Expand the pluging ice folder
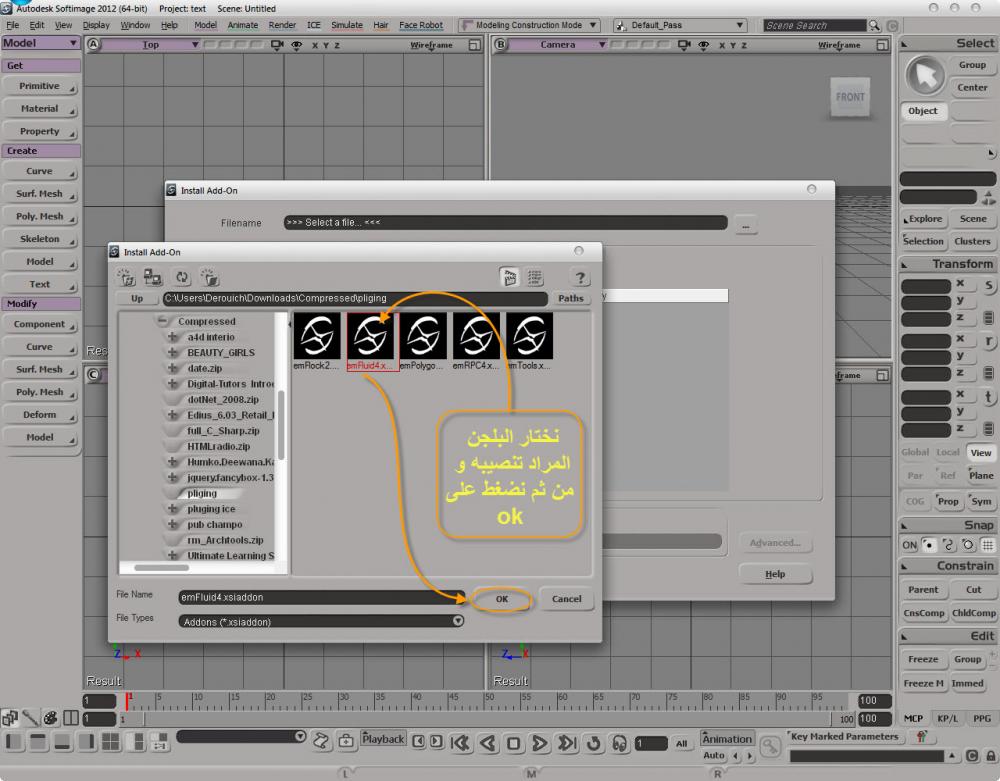This screenshot has width=1000, height=781. point(172,509)
